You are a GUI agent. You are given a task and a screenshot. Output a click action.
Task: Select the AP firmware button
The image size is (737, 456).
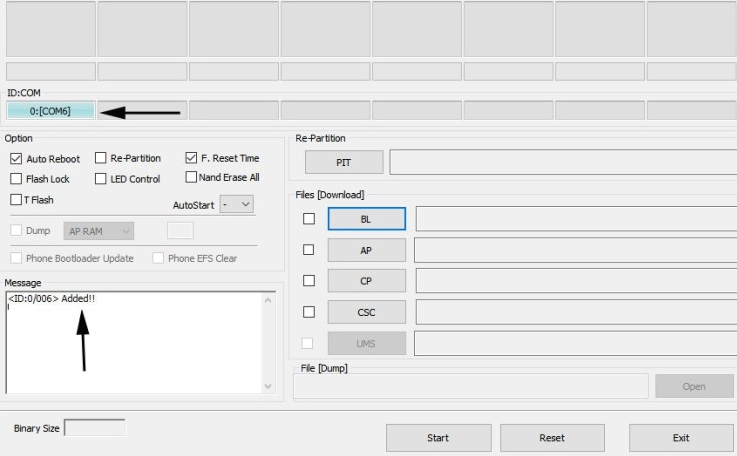[366, 250]
